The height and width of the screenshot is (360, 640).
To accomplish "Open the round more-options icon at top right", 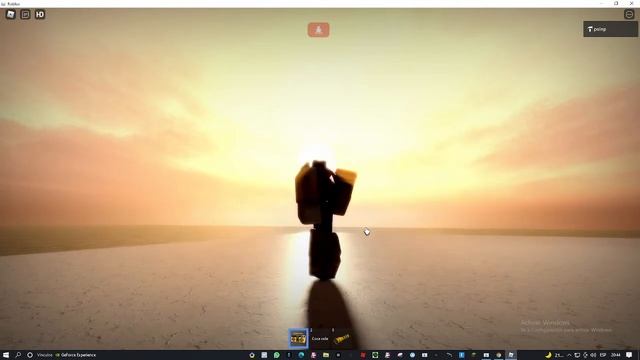I will (629, 14).
